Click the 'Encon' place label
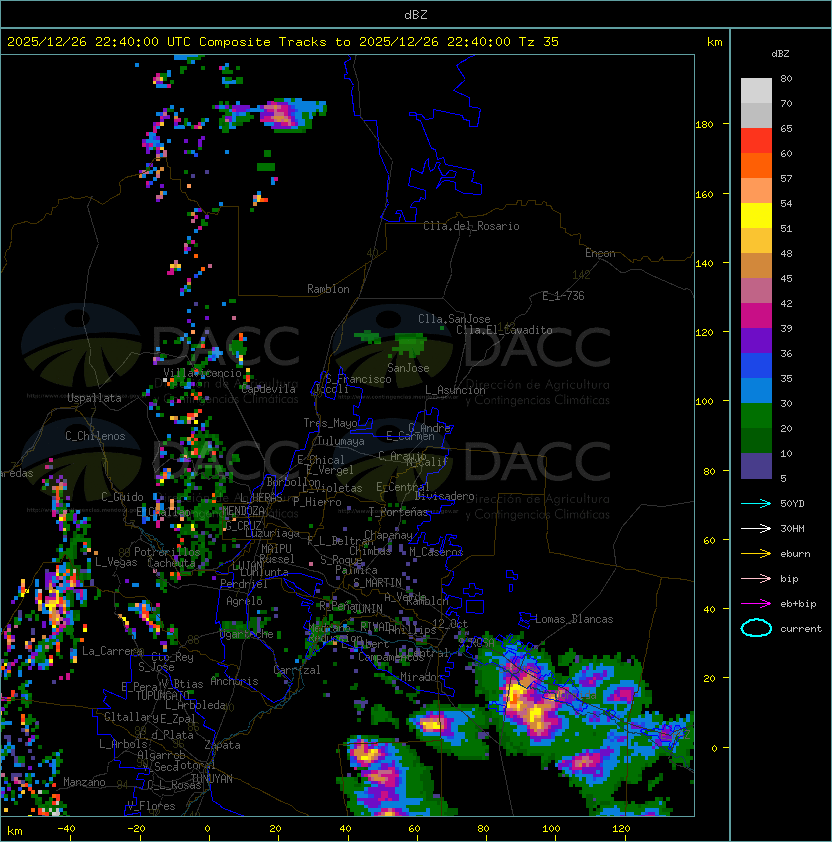 point(601,253)
